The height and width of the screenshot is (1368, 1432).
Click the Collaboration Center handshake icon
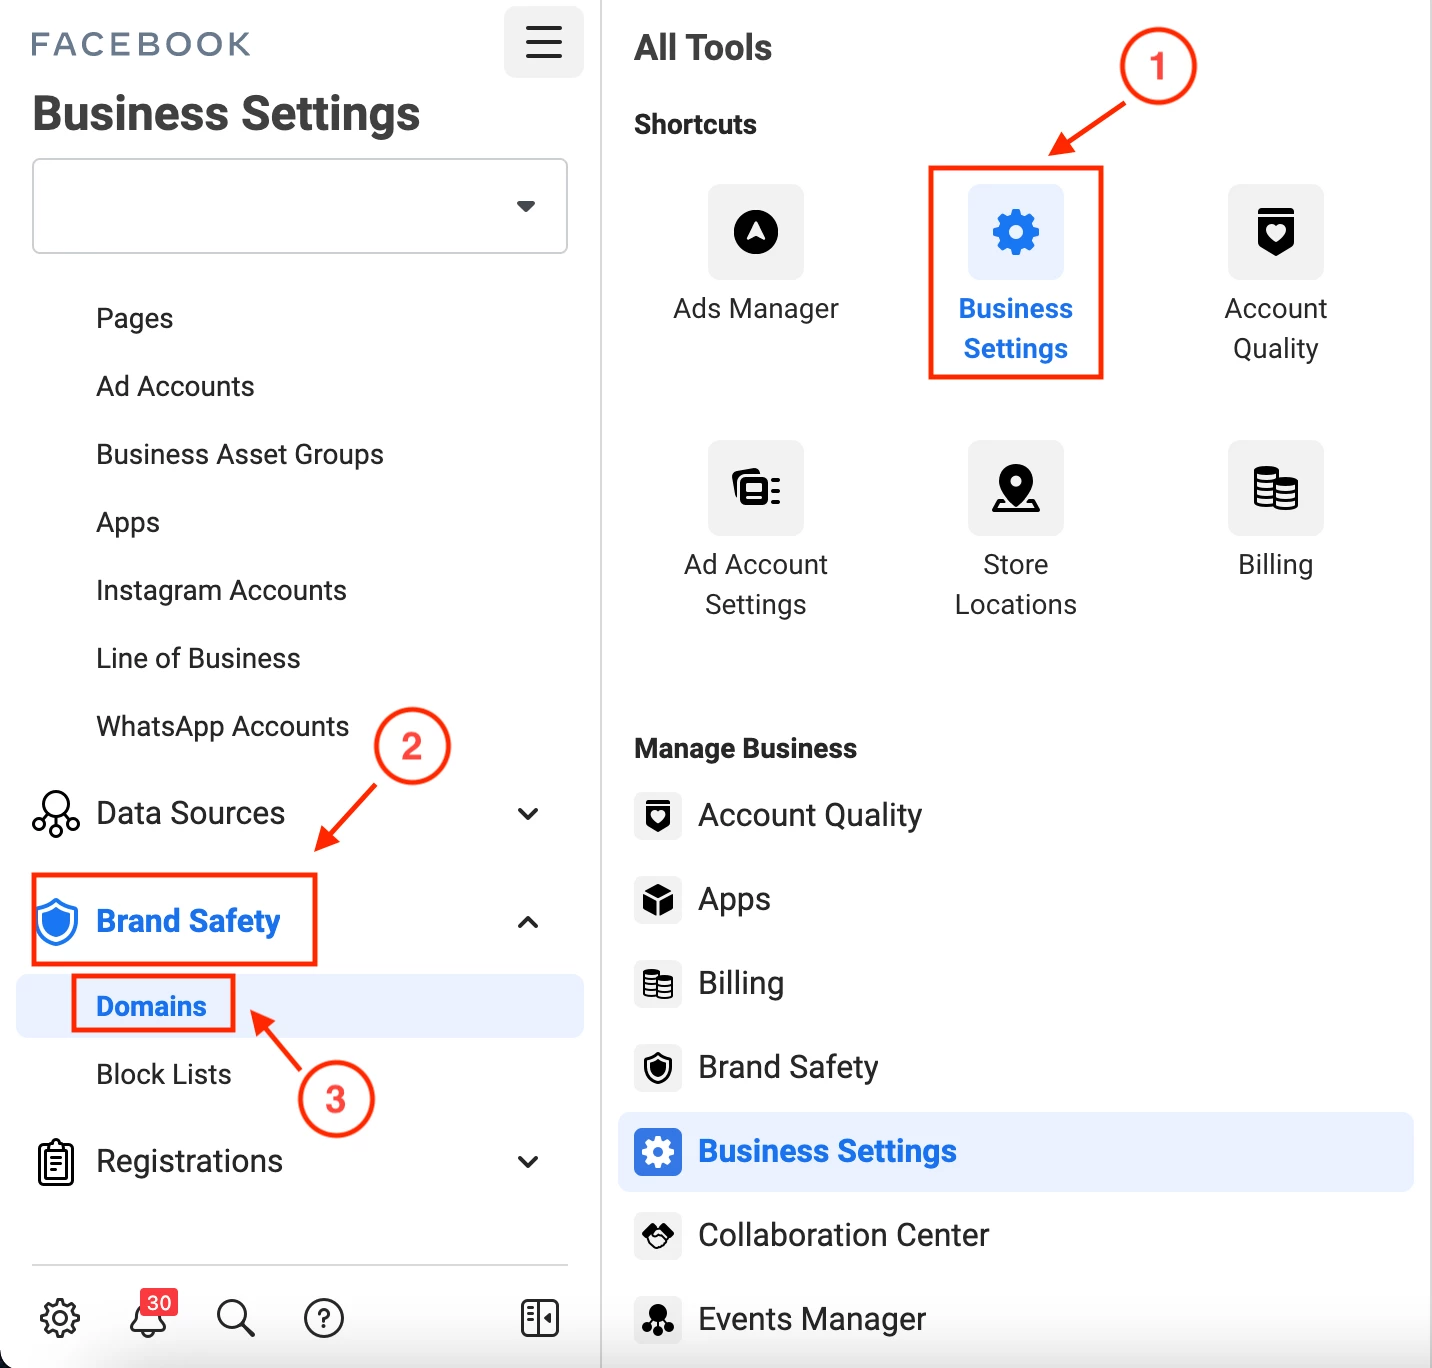click(658, 1236)
